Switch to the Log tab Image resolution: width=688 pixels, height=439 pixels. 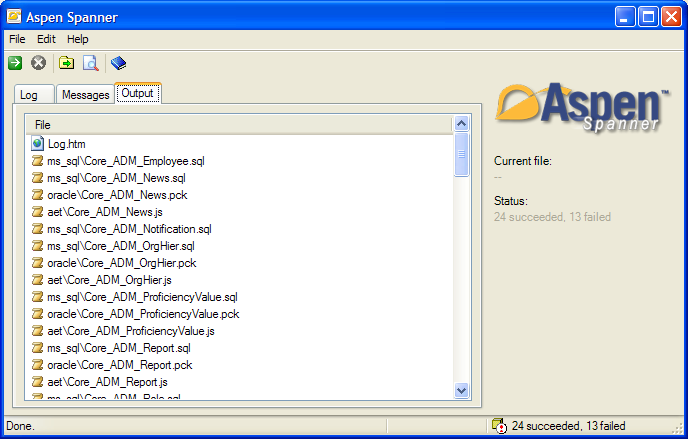pyautogui.click(x=29, y=95)
